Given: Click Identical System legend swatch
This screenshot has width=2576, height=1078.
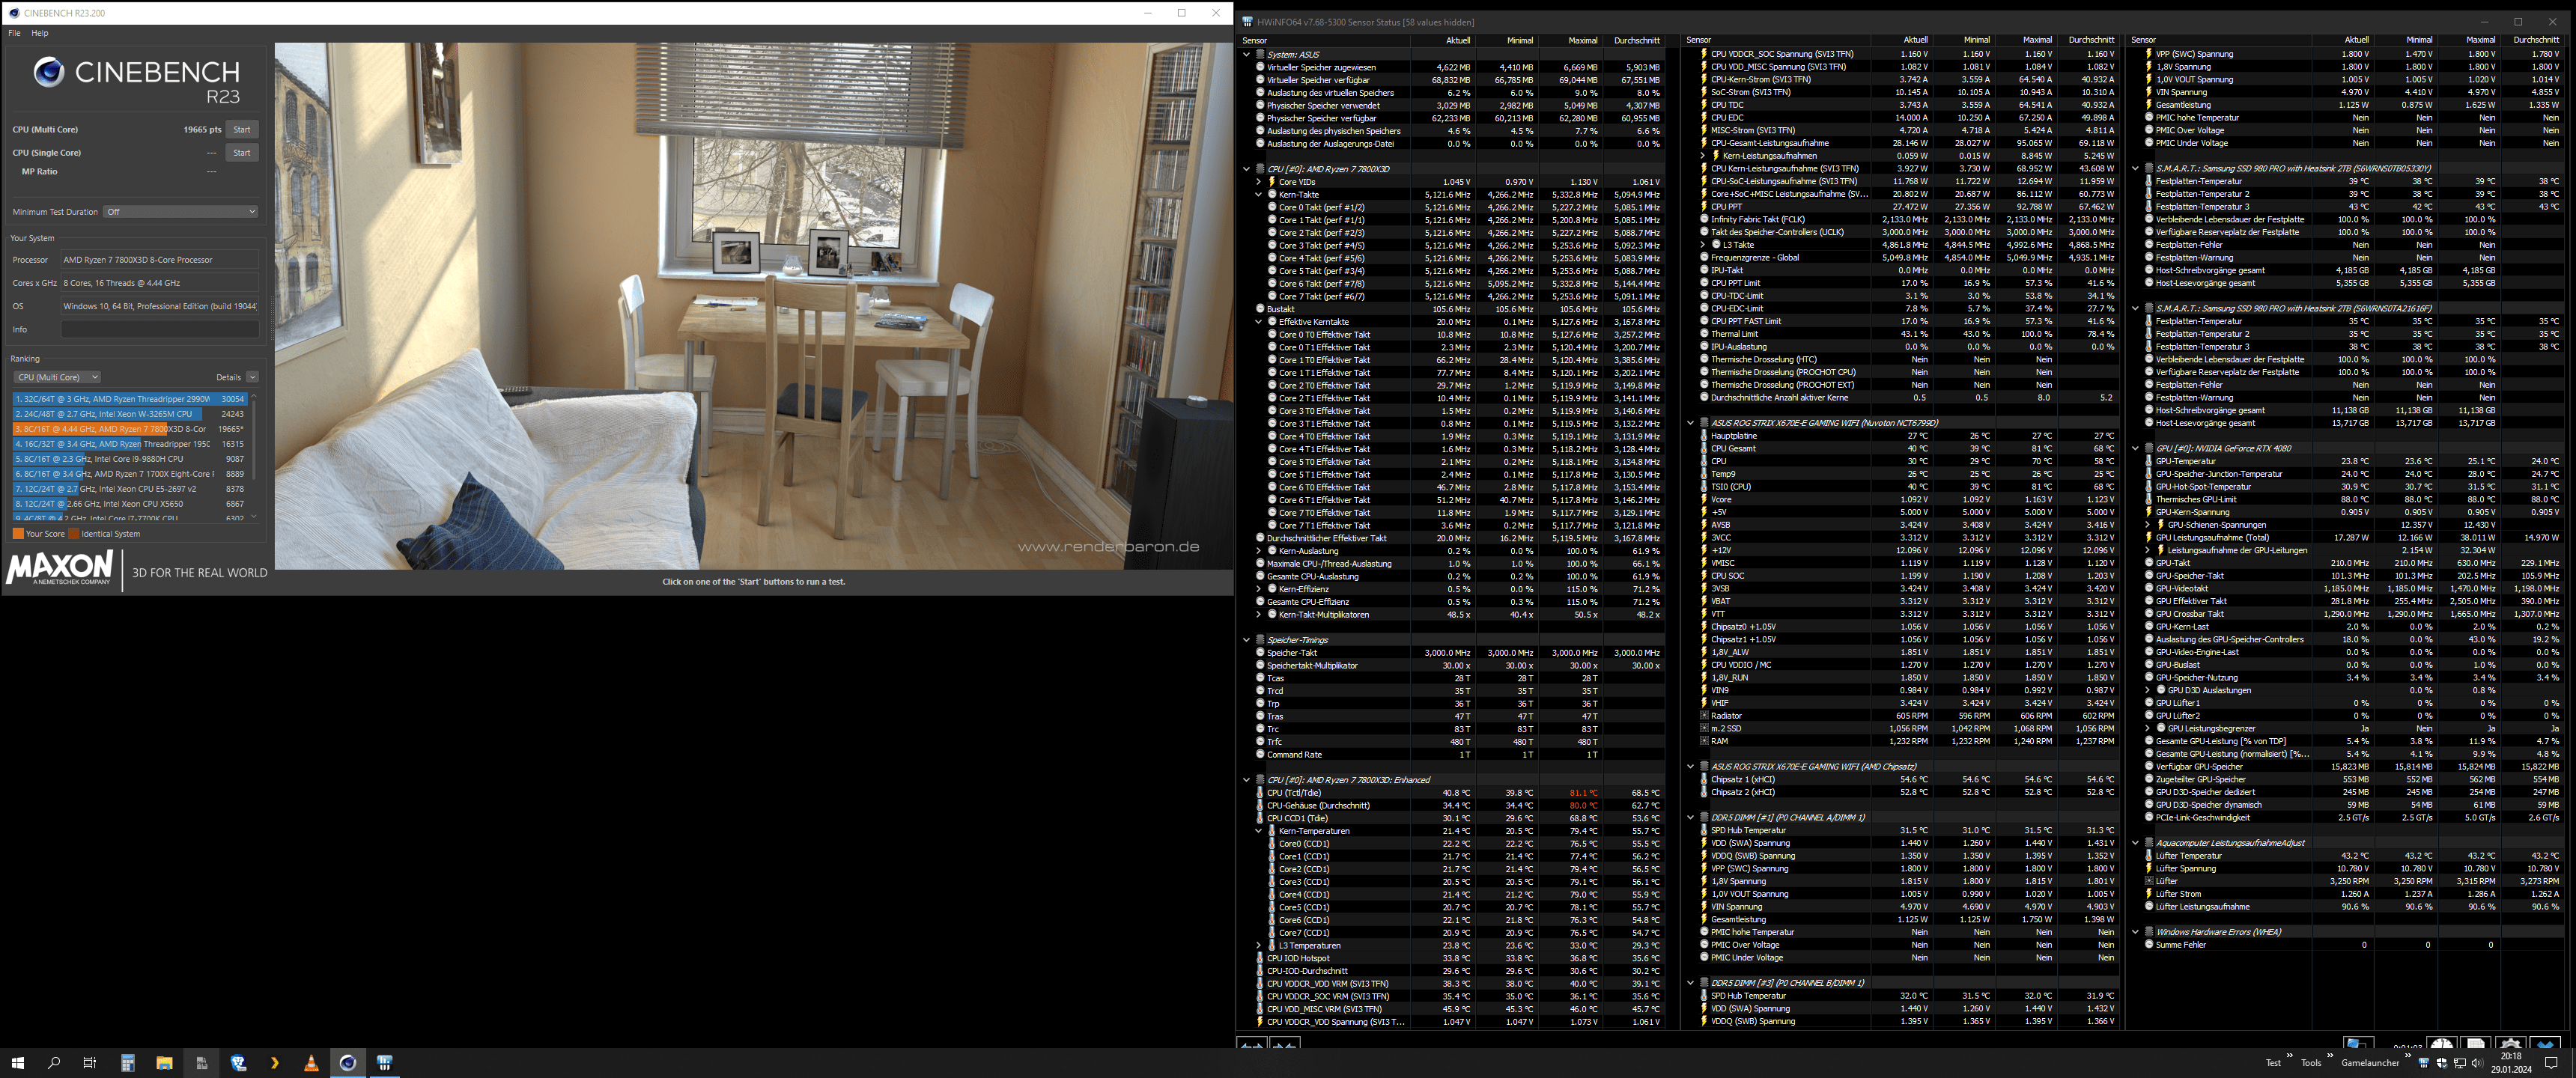Looking at the screenshot, I should click(x=73, y=534).
